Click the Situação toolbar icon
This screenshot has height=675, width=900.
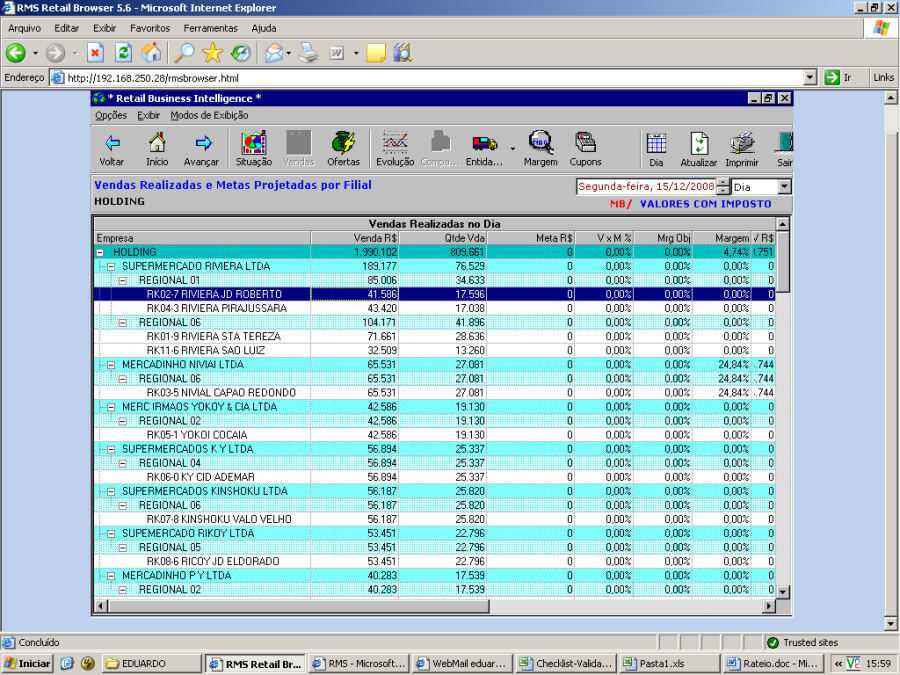(254, 143)
